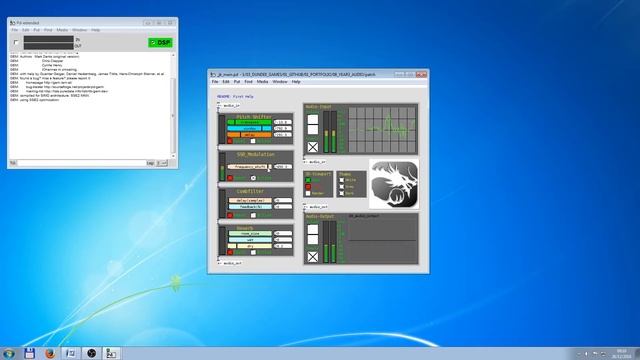Click the lower white square in Audio-Output

coord(313,239)
